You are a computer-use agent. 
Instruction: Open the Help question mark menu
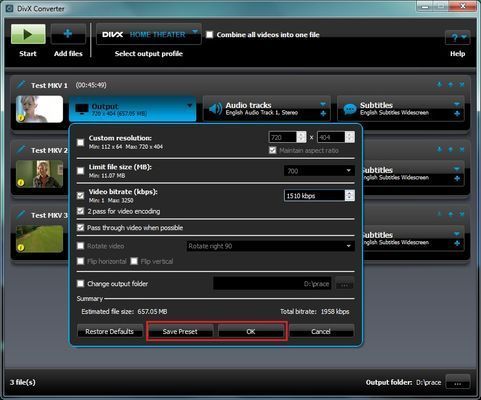tap(457, 38)
